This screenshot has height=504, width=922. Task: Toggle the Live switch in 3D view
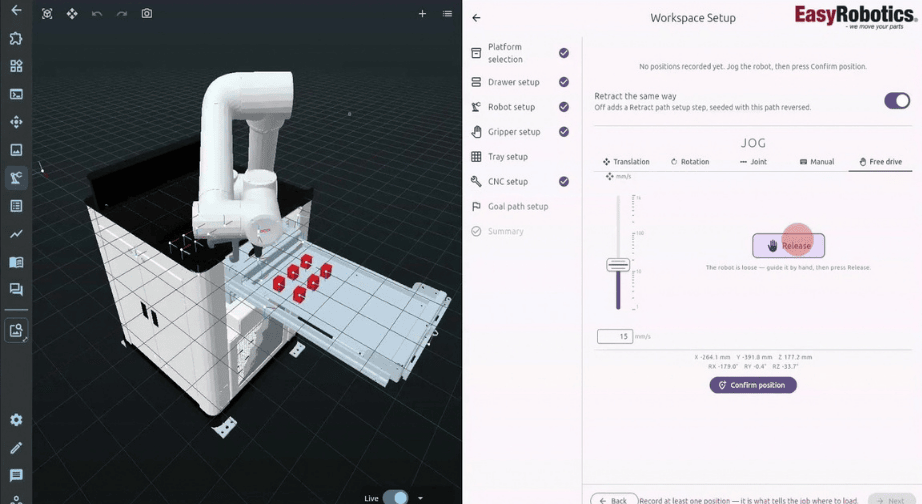click(395, 498)
